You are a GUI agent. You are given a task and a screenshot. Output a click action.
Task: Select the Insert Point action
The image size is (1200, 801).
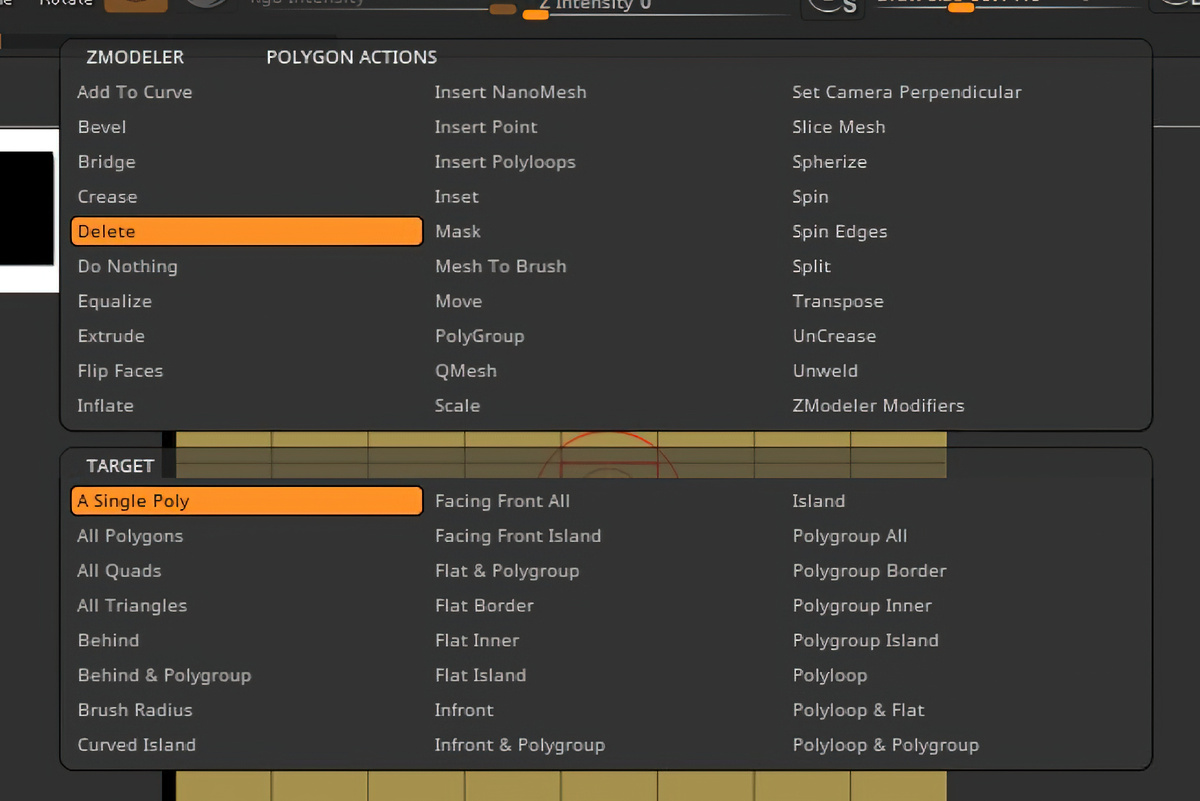[x=486, y=127]
